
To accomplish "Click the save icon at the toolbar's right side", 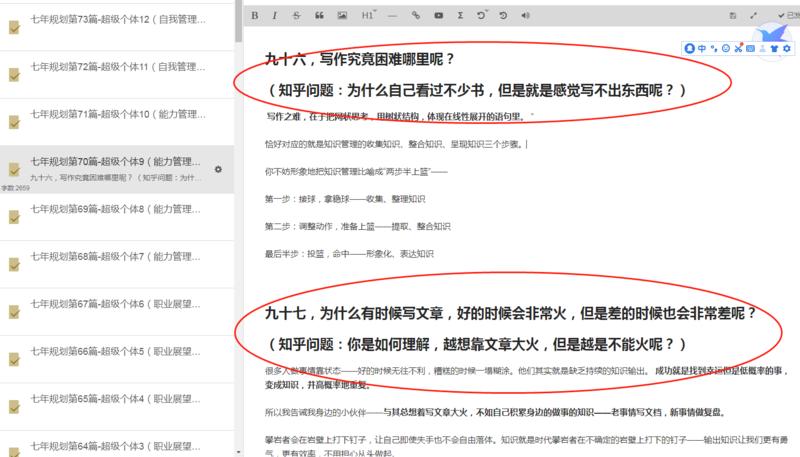I will click(x=733, y=15).
